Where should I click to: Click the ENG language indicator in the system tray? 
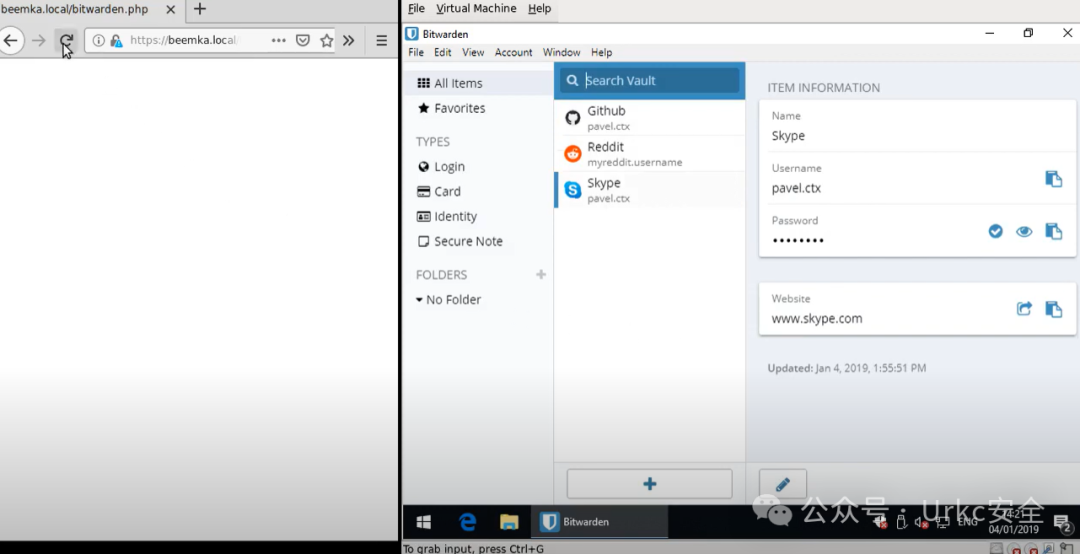point(967,522)
